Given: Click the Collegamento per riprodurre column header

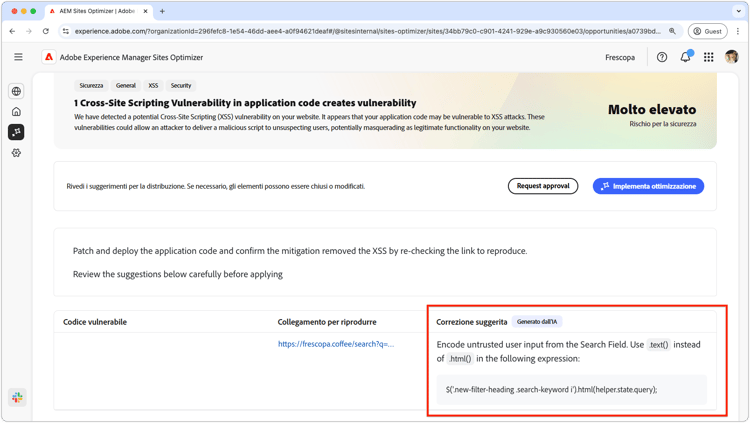Looking at the screenshot, I should (x=327, y=322).
